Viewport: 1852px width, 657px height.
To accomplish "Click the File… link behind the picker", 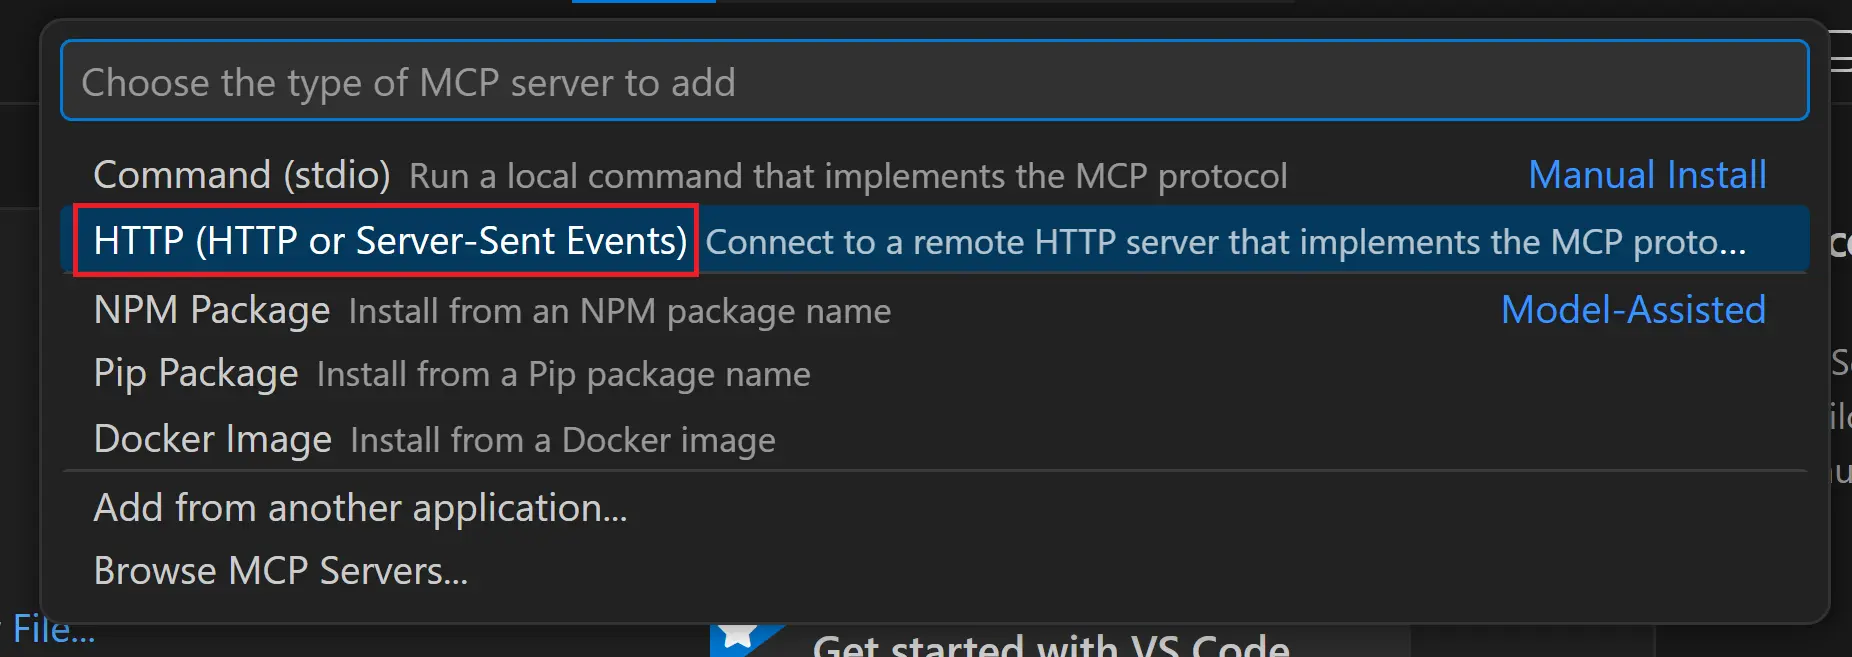I will click(52, 630).
